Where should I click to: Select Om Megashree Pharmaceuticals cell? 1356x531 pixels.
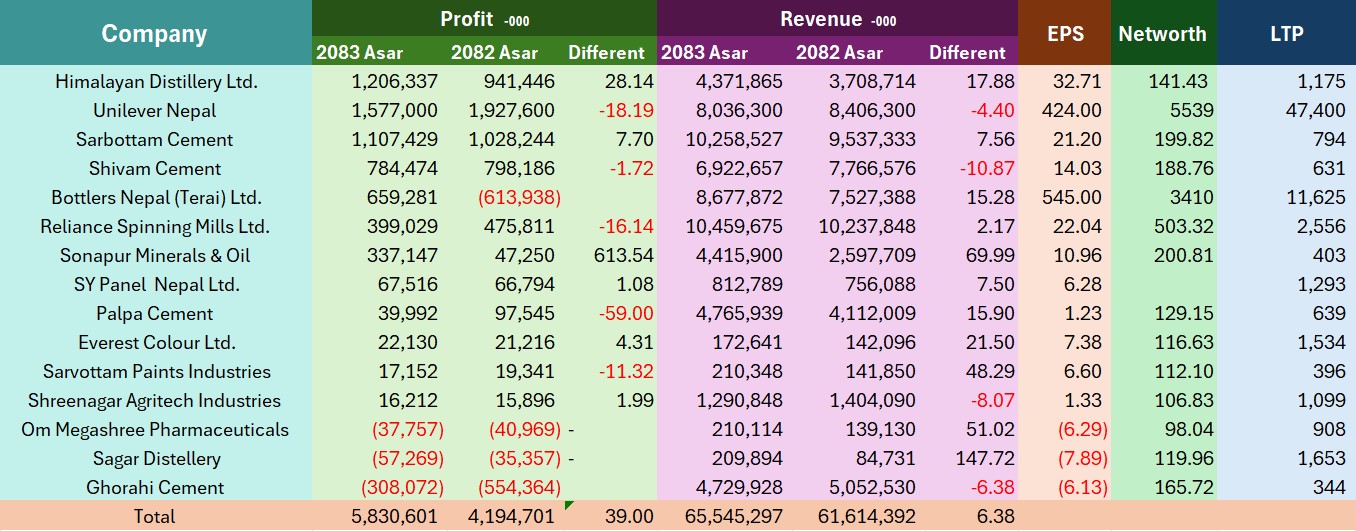tap(155, 429)
